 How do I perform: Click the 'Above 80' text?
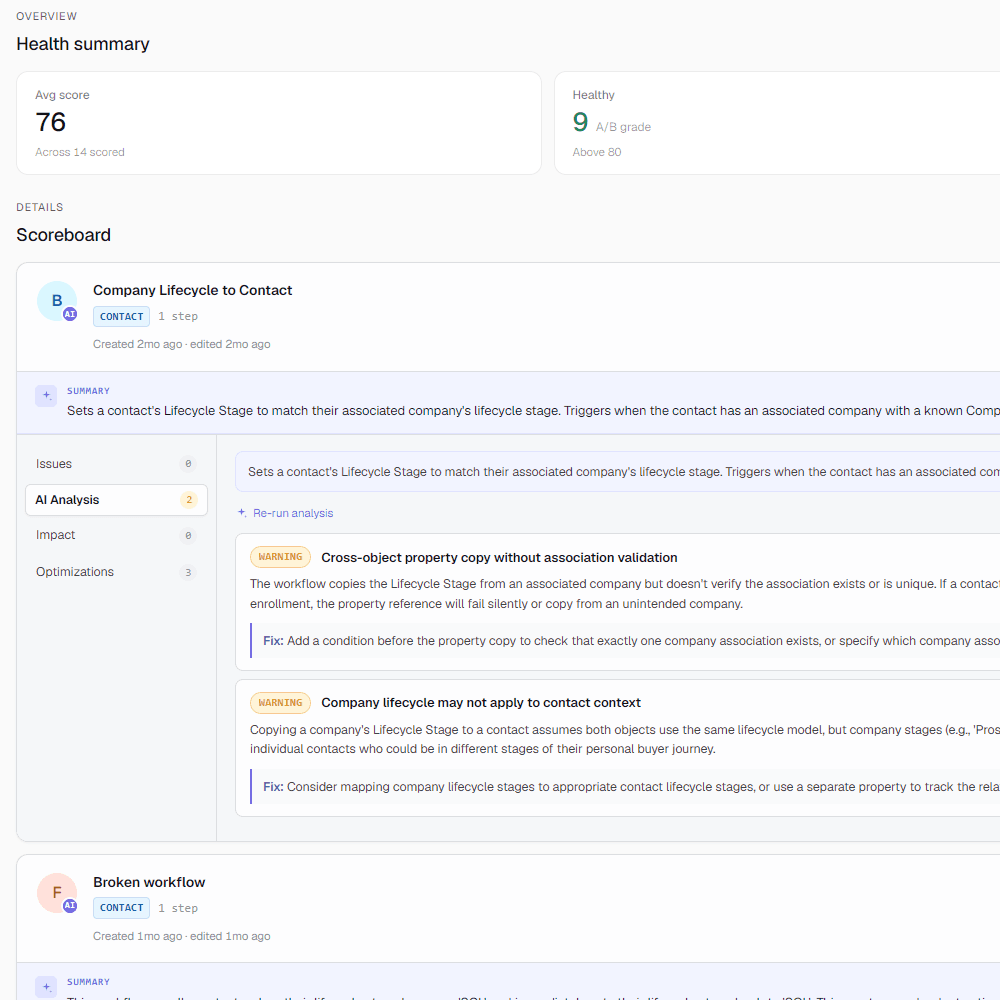(x=597, y=152)
